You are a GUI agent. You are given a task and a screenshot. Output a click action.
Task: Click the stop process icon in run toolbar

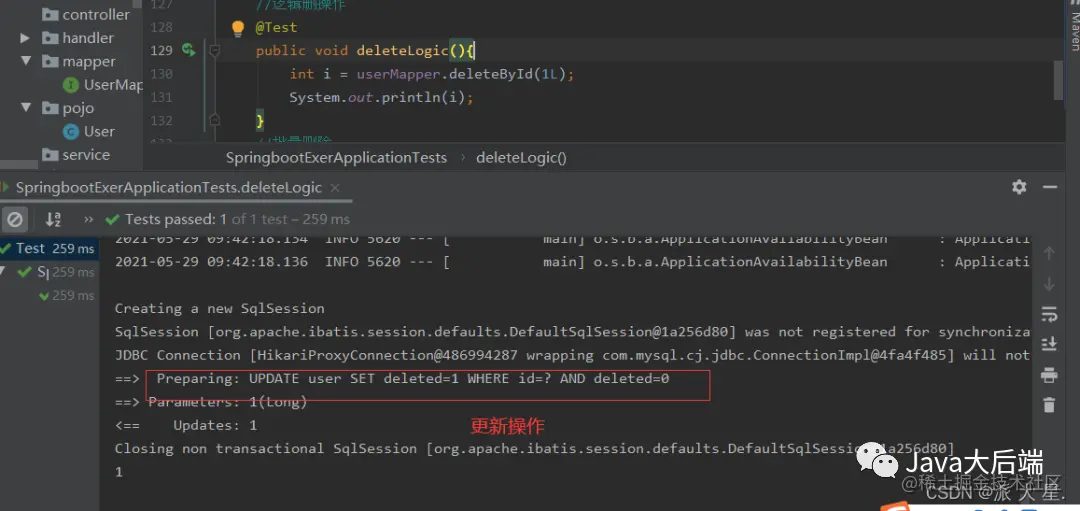(14, 220)
